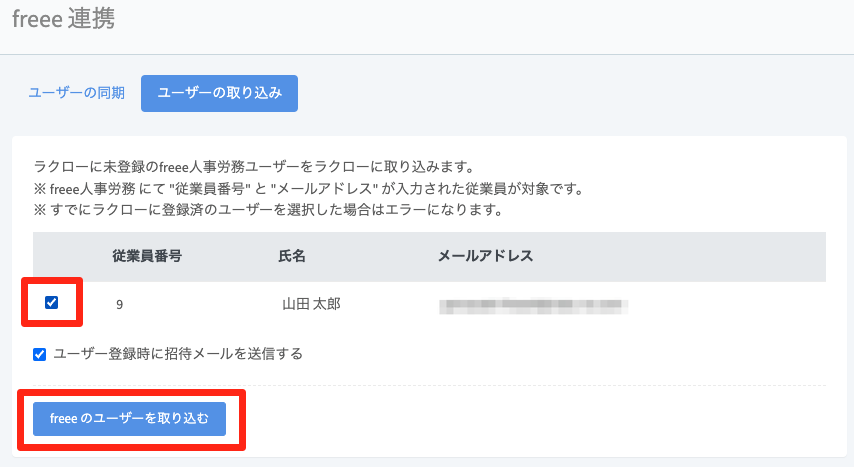Click the description line starting with ラクローに未登録
Screen dimensions: 854x467
[x=254, y=167]
